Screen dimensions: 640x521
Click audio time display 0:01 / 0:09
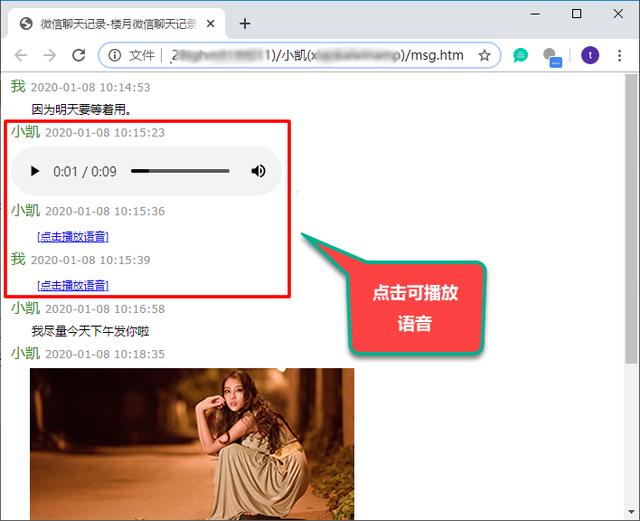tap(85, 171)
